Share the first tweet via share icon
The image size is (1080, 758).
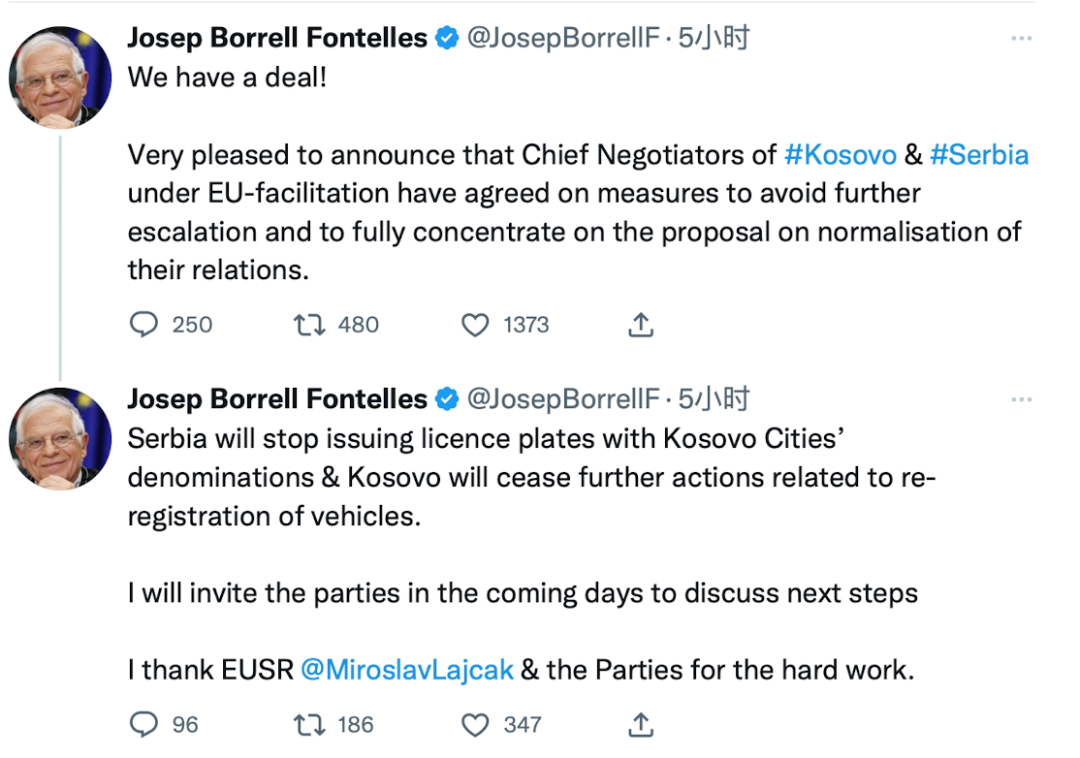point(641,324)
